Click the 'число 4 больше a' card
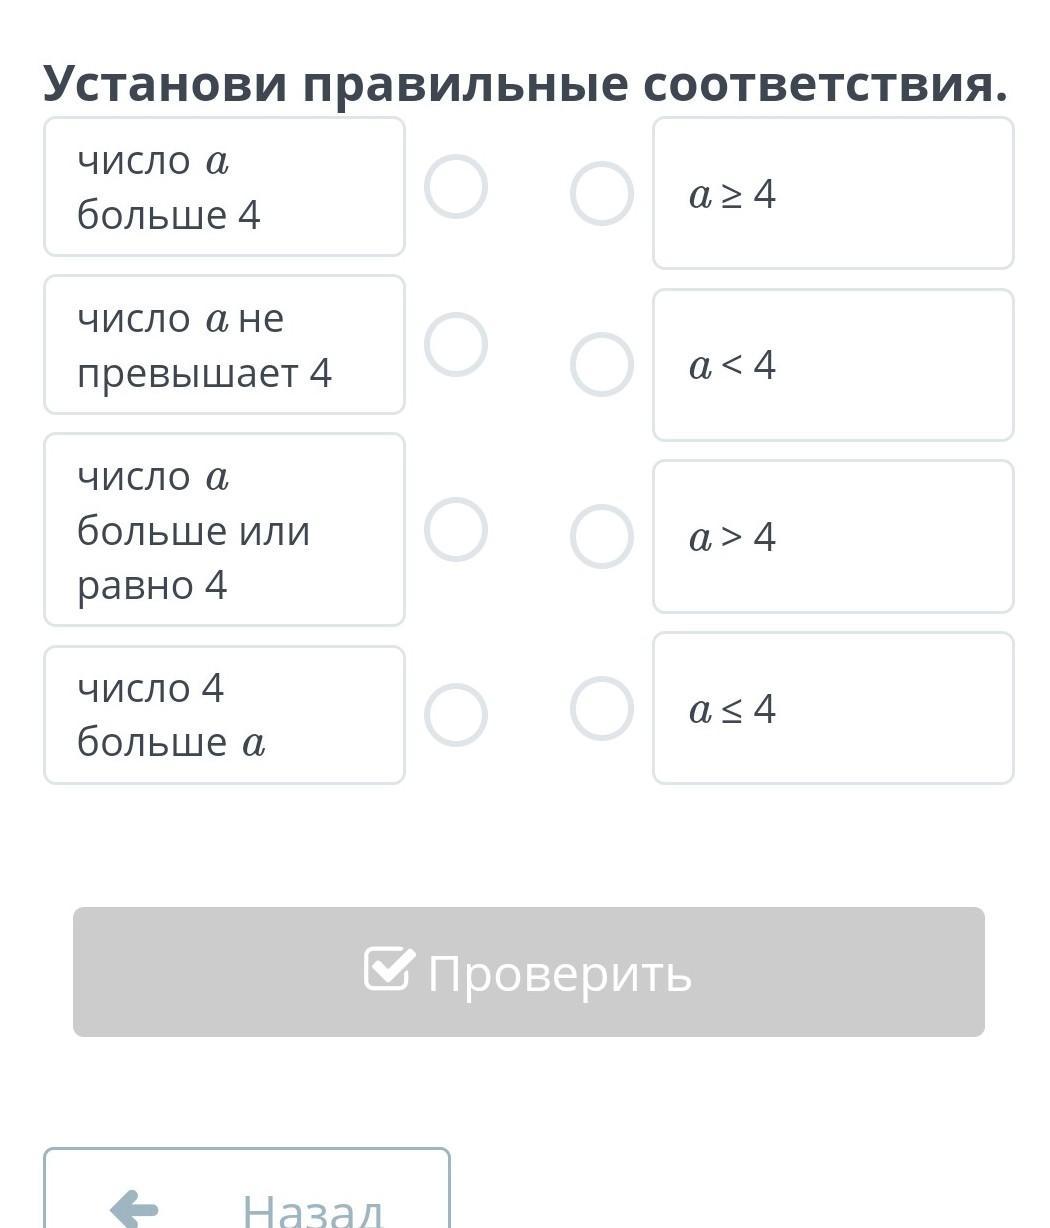Image resolution: width=1050 pixels, height=1228 pixels. coord(224,715)
